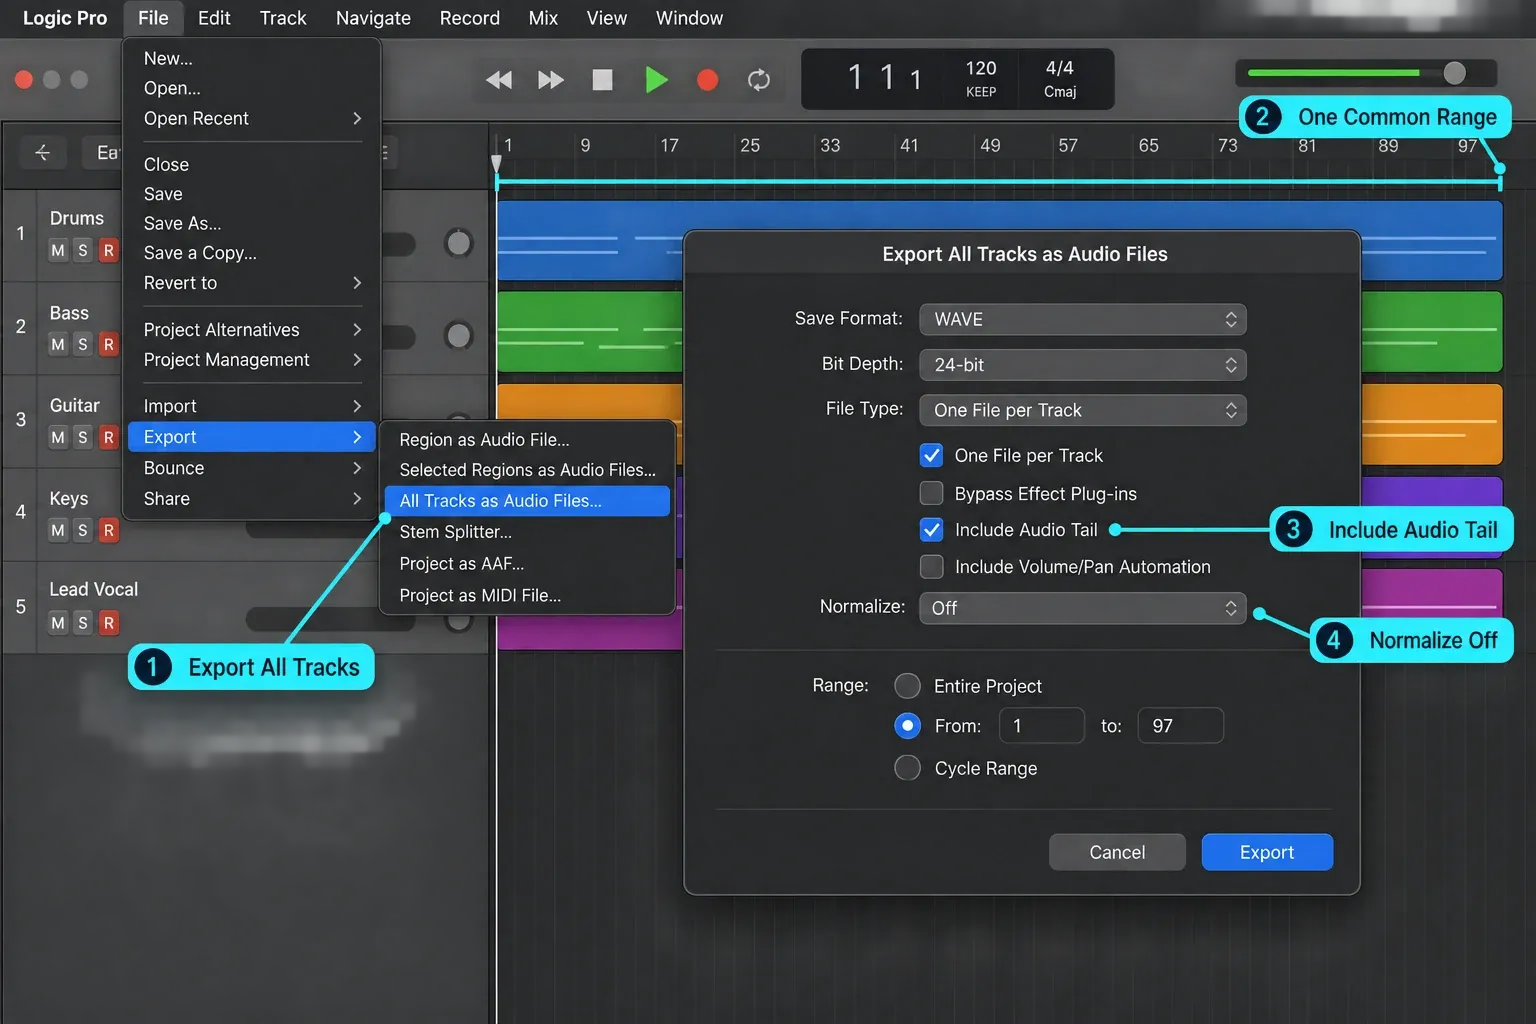Enable Bypass Effect Plug-ins checkbox

tap(931, 493)
